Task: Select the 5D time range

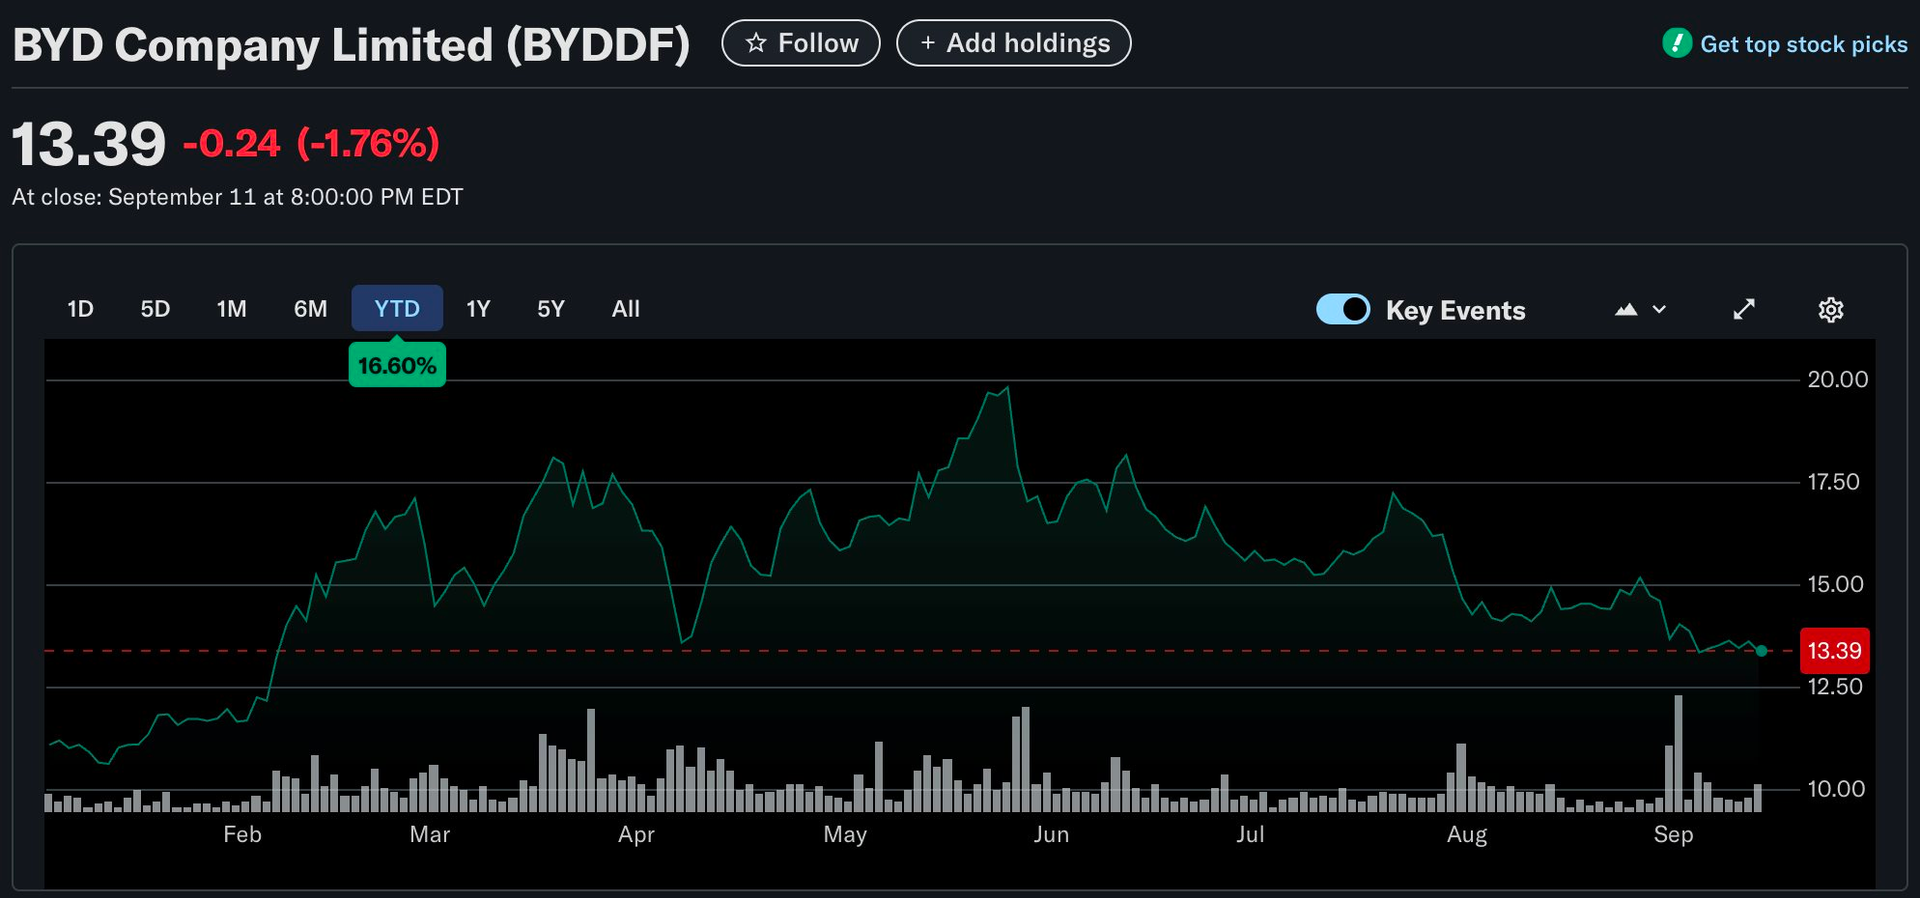Action: [155, 309]
